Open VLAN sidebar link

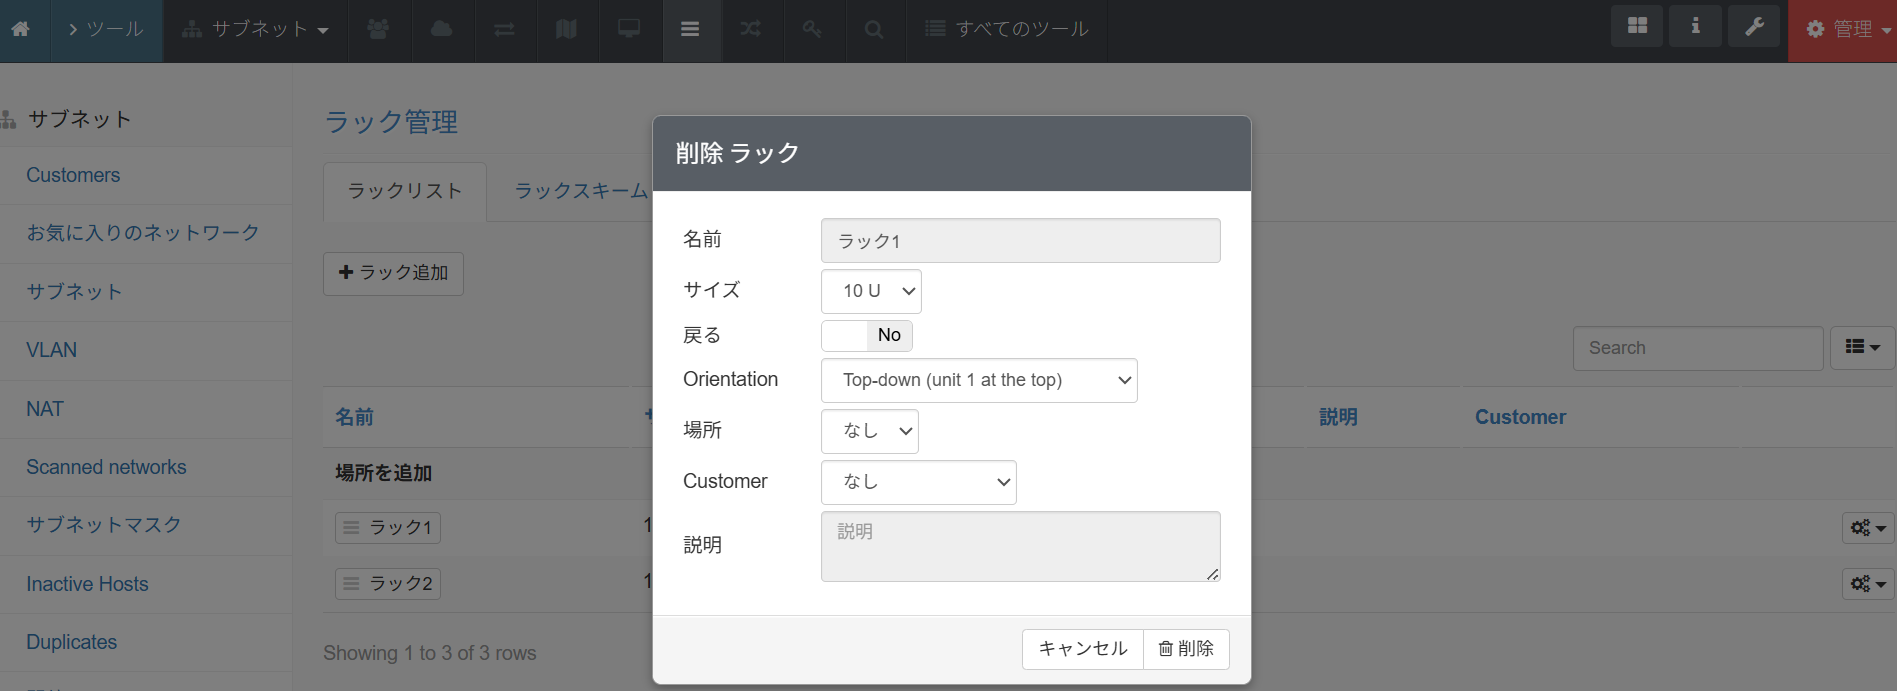[51, 350]
